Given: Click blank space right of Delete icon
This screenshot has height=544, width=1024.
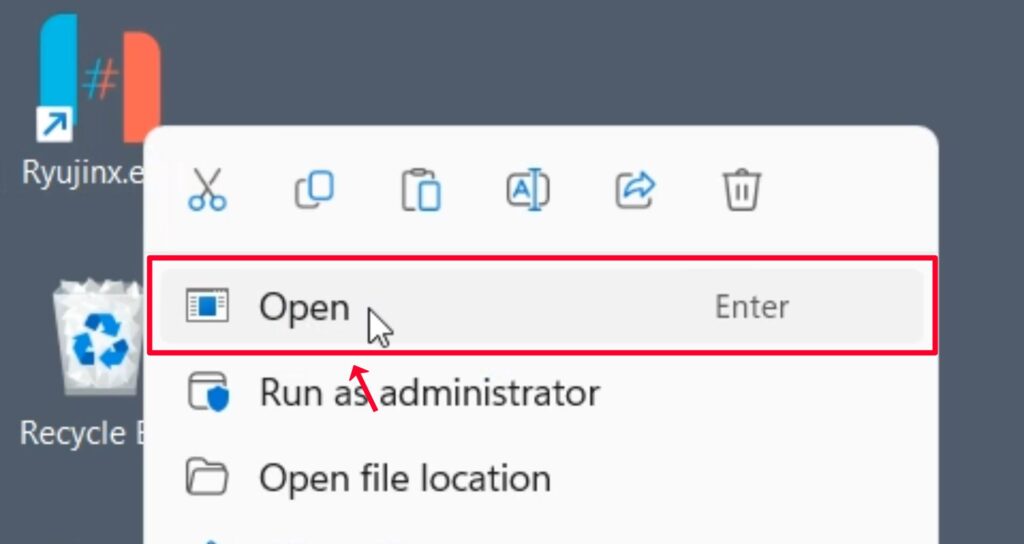Looking at the screenshot, I should click(850, 189).
